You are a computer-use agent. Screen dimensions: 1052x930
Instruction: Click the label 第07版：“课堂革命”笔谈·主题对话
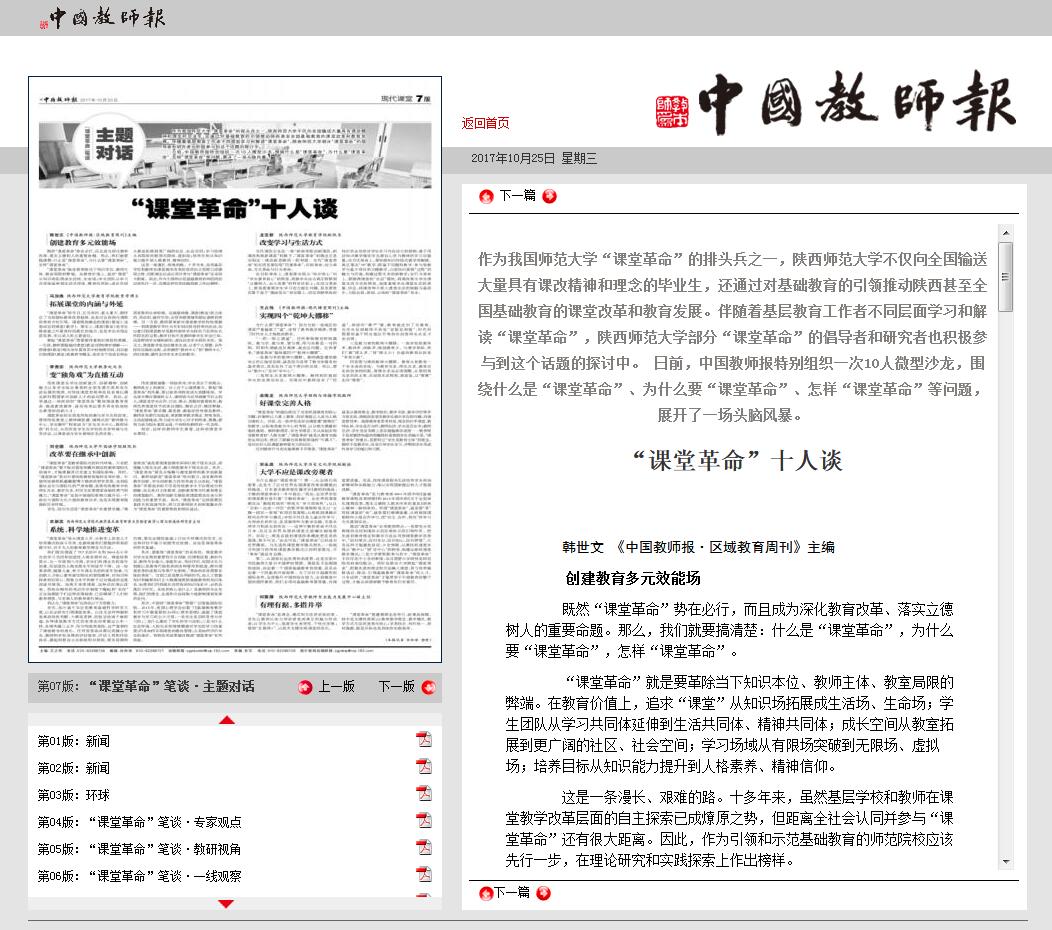pos(146,686)
